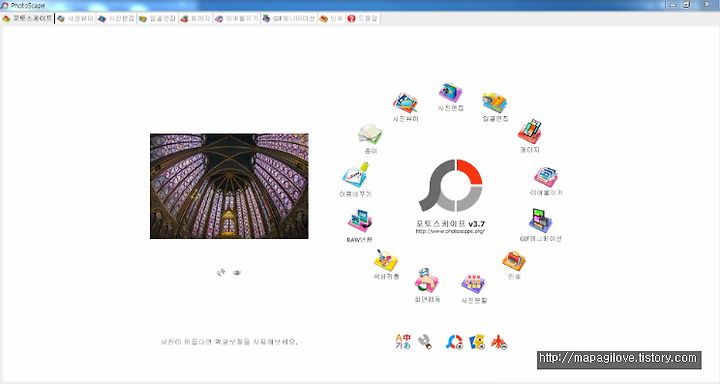Switch to the 포토스케이프 home tab
This screenshot has height=384, width=720.
pyautogui.click(x=27, y=18)
